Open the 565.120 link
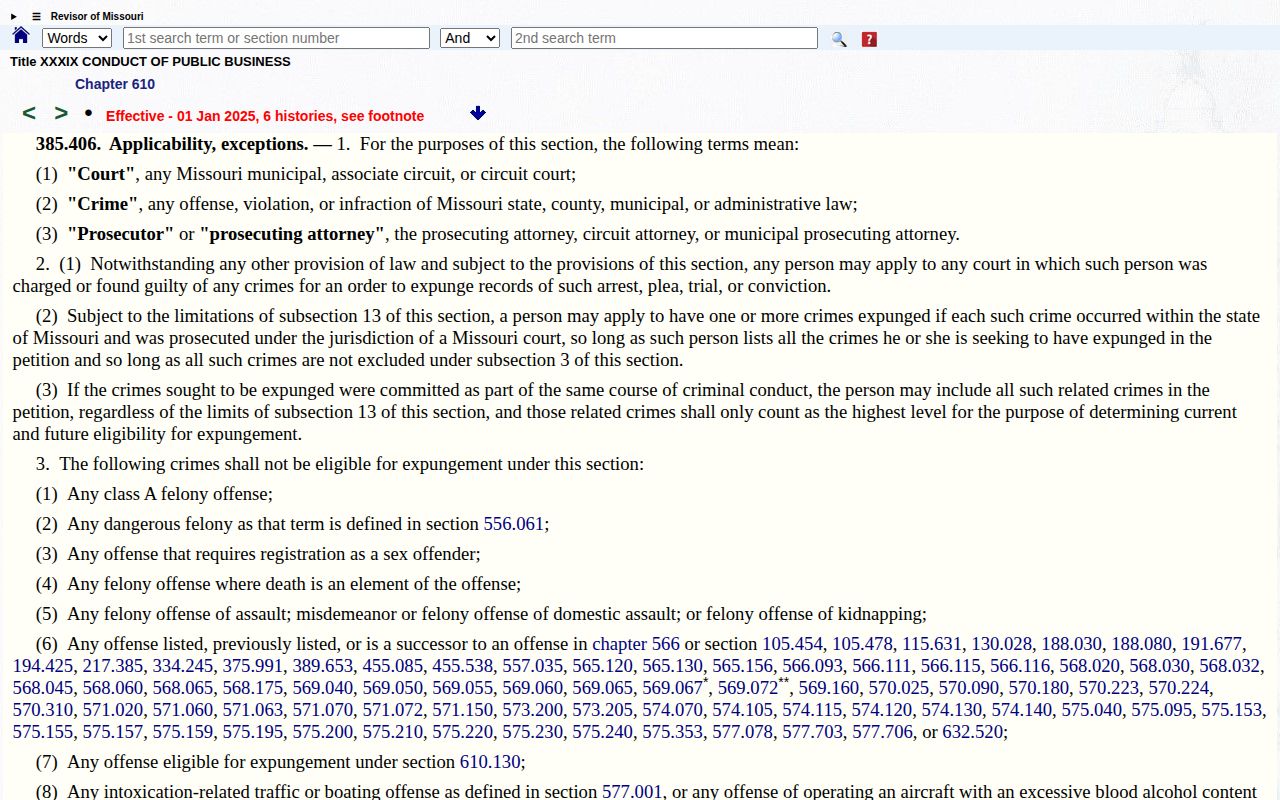Image resolution: width=1280 pixels, height=800 pixels. pyautogui.click(x=603, y=666)
